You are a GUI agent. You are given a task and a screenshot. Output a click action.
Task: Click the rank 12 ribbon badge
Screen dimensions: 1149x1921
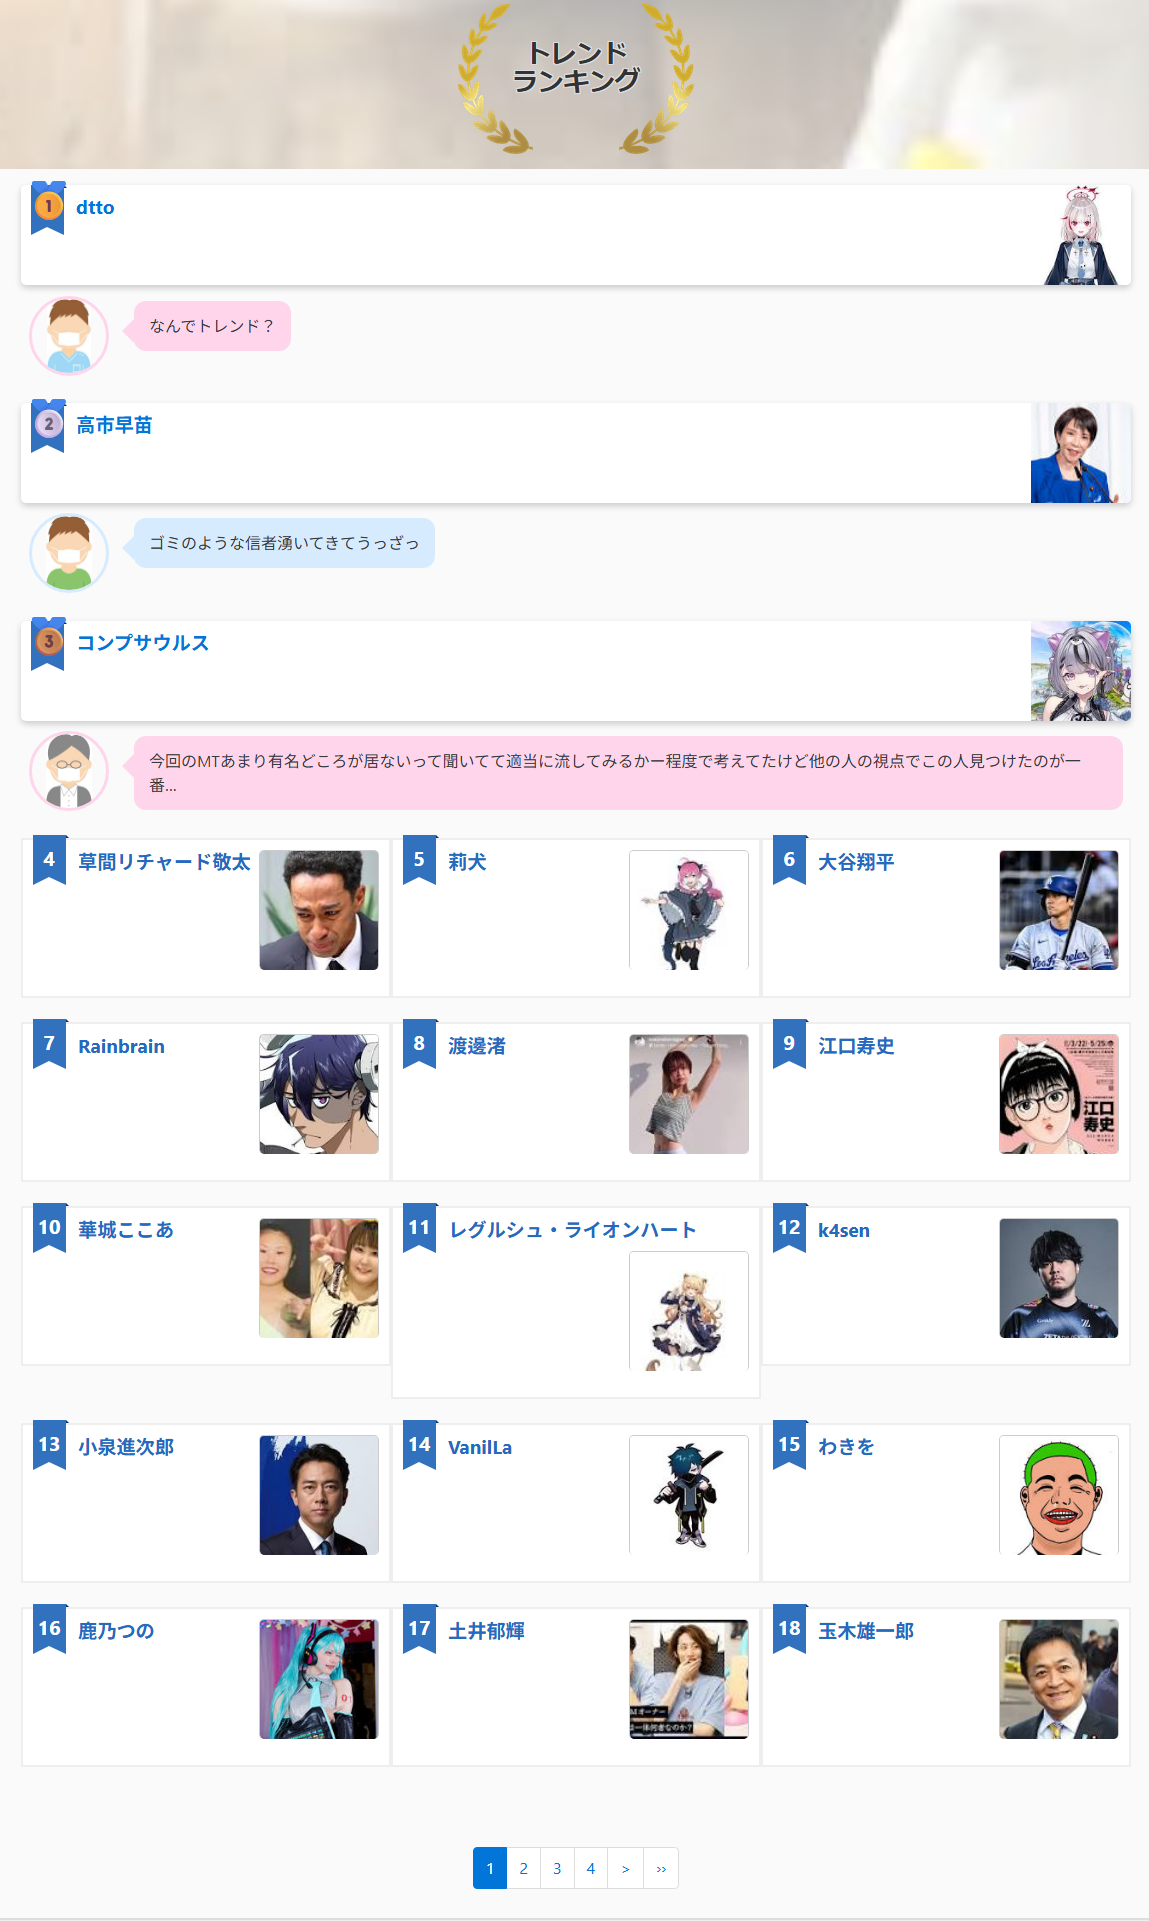click(x=790, y=1228)
